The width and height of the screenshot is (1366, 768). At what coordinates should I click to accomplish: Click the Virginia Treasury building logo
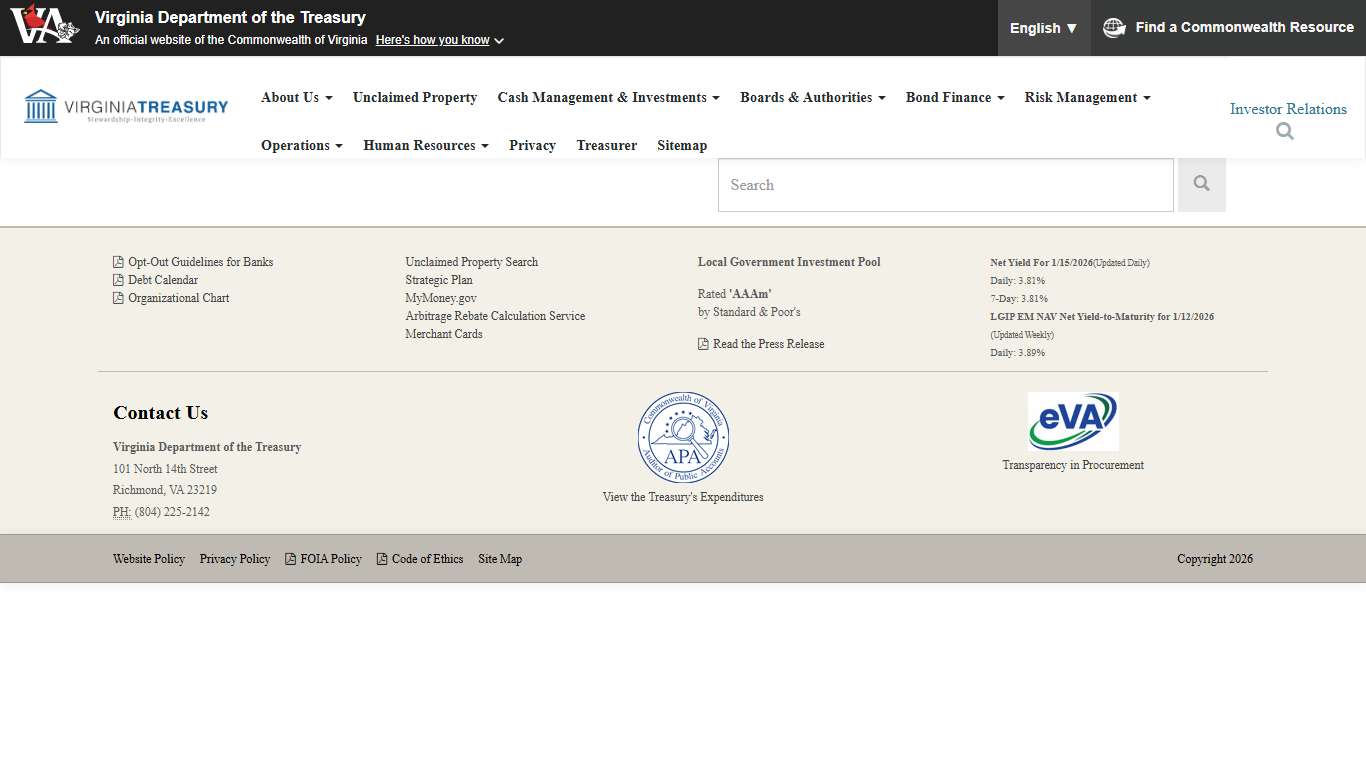(x=126, y=106)
